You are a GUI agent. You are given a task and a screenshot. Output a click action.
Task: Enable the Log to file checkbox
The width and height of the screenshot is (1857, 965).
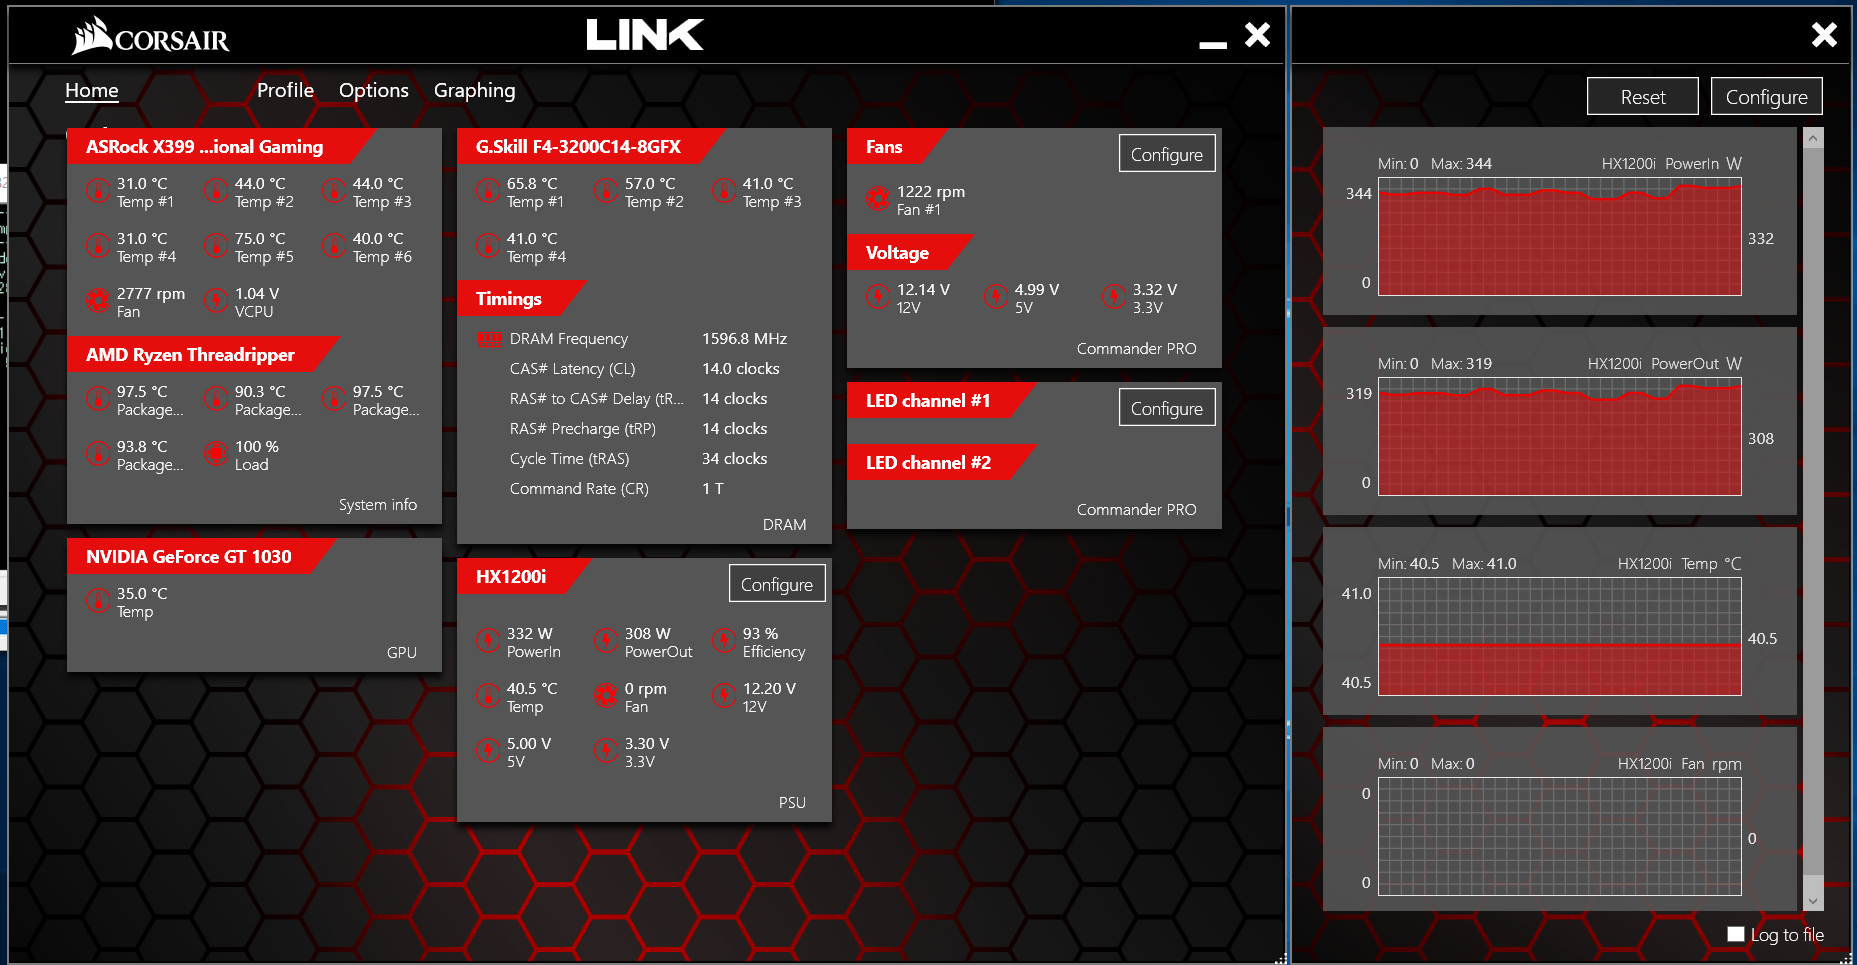click(x=1735, y=934)
